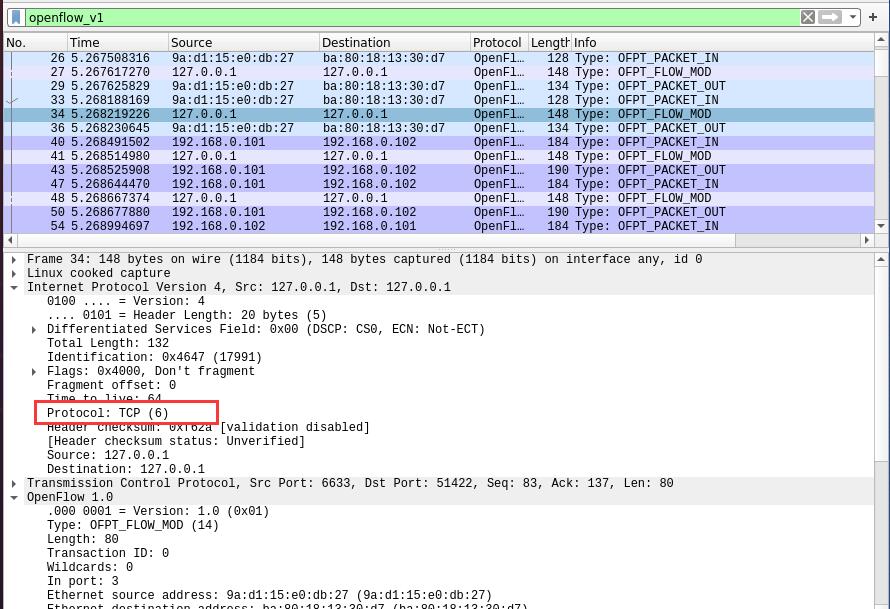Select Destination: 127.0.0.1 detail line
The width and height of the screenshot is (890, 609).
coord(125,469)
